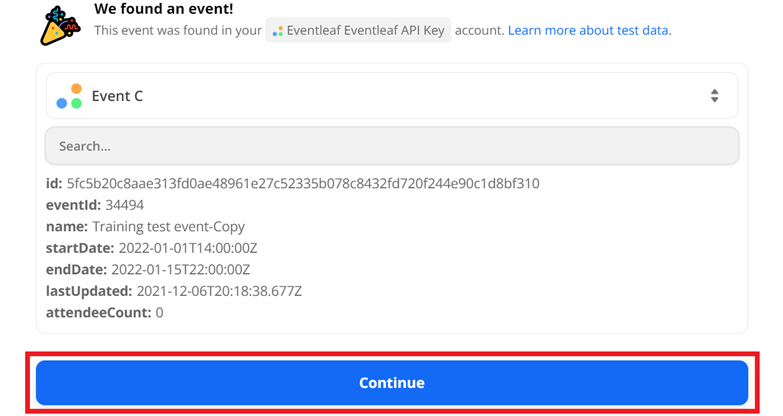Open Learn more about test data link
The width and height of the screenshot is (783, 416).
589,30
